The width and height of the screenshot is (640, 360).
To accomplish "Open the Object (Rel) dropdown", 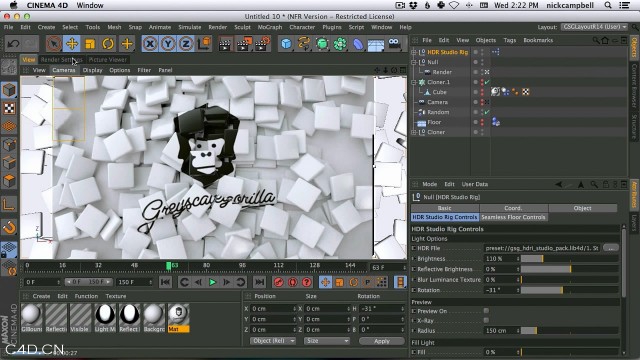I will tap(273, 341).
